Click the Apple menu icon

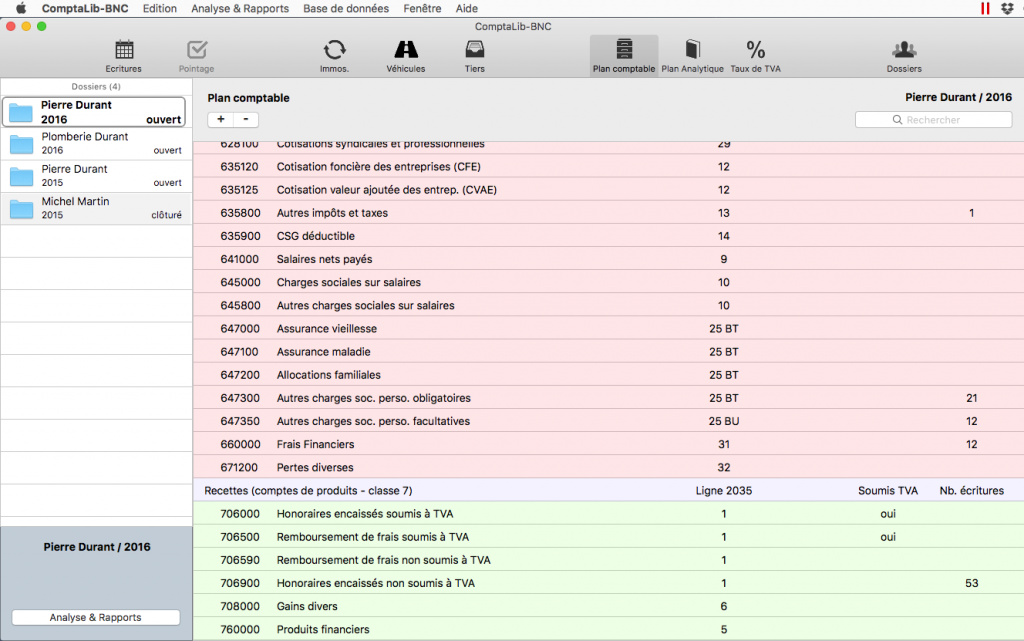coord(21,8)
